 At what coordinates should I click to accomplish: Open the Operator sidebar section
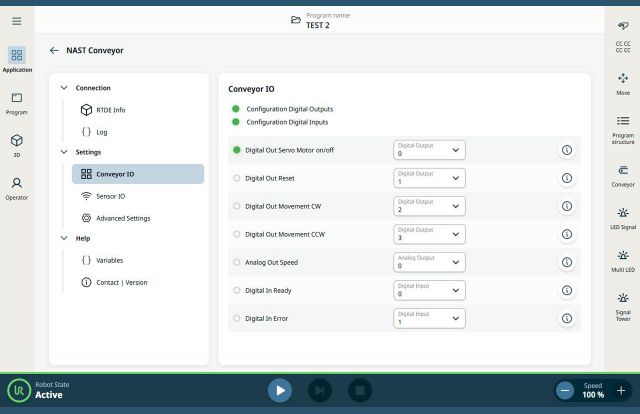tap(17, 188)
